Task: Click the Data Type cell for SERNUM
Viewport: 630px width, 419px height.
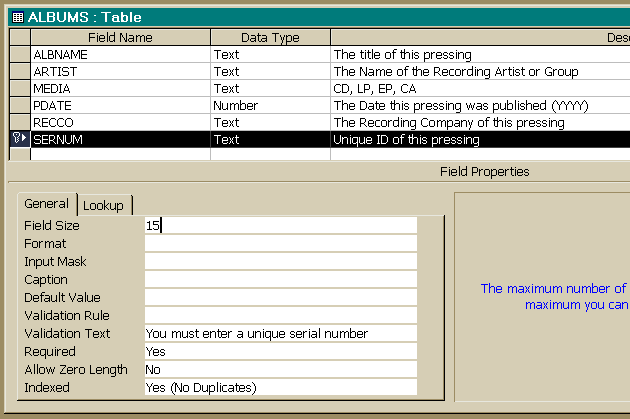Action: point(270,139)
